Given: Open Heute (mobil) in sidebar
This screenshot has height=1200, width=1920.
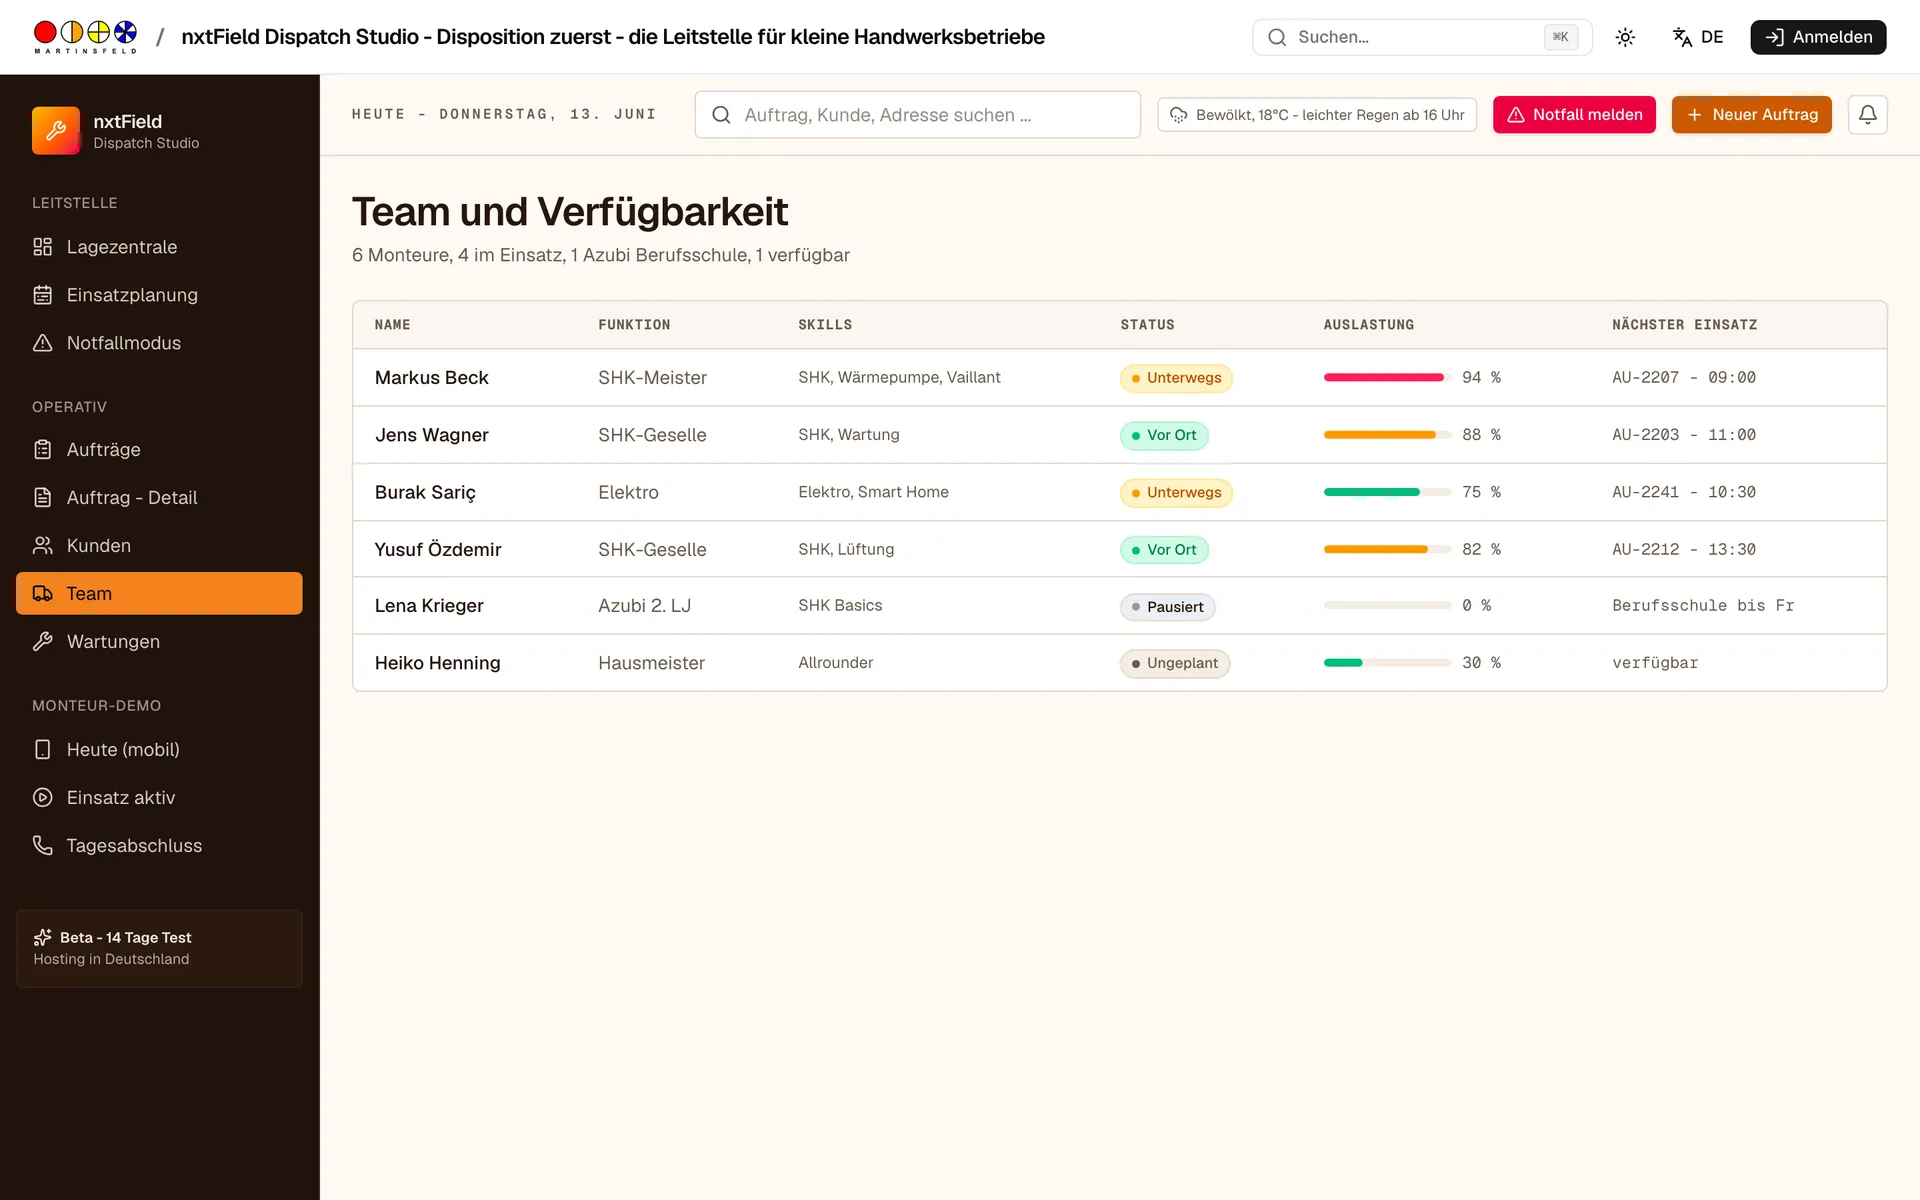Looking at the screenshot, I should coord(159,750).
